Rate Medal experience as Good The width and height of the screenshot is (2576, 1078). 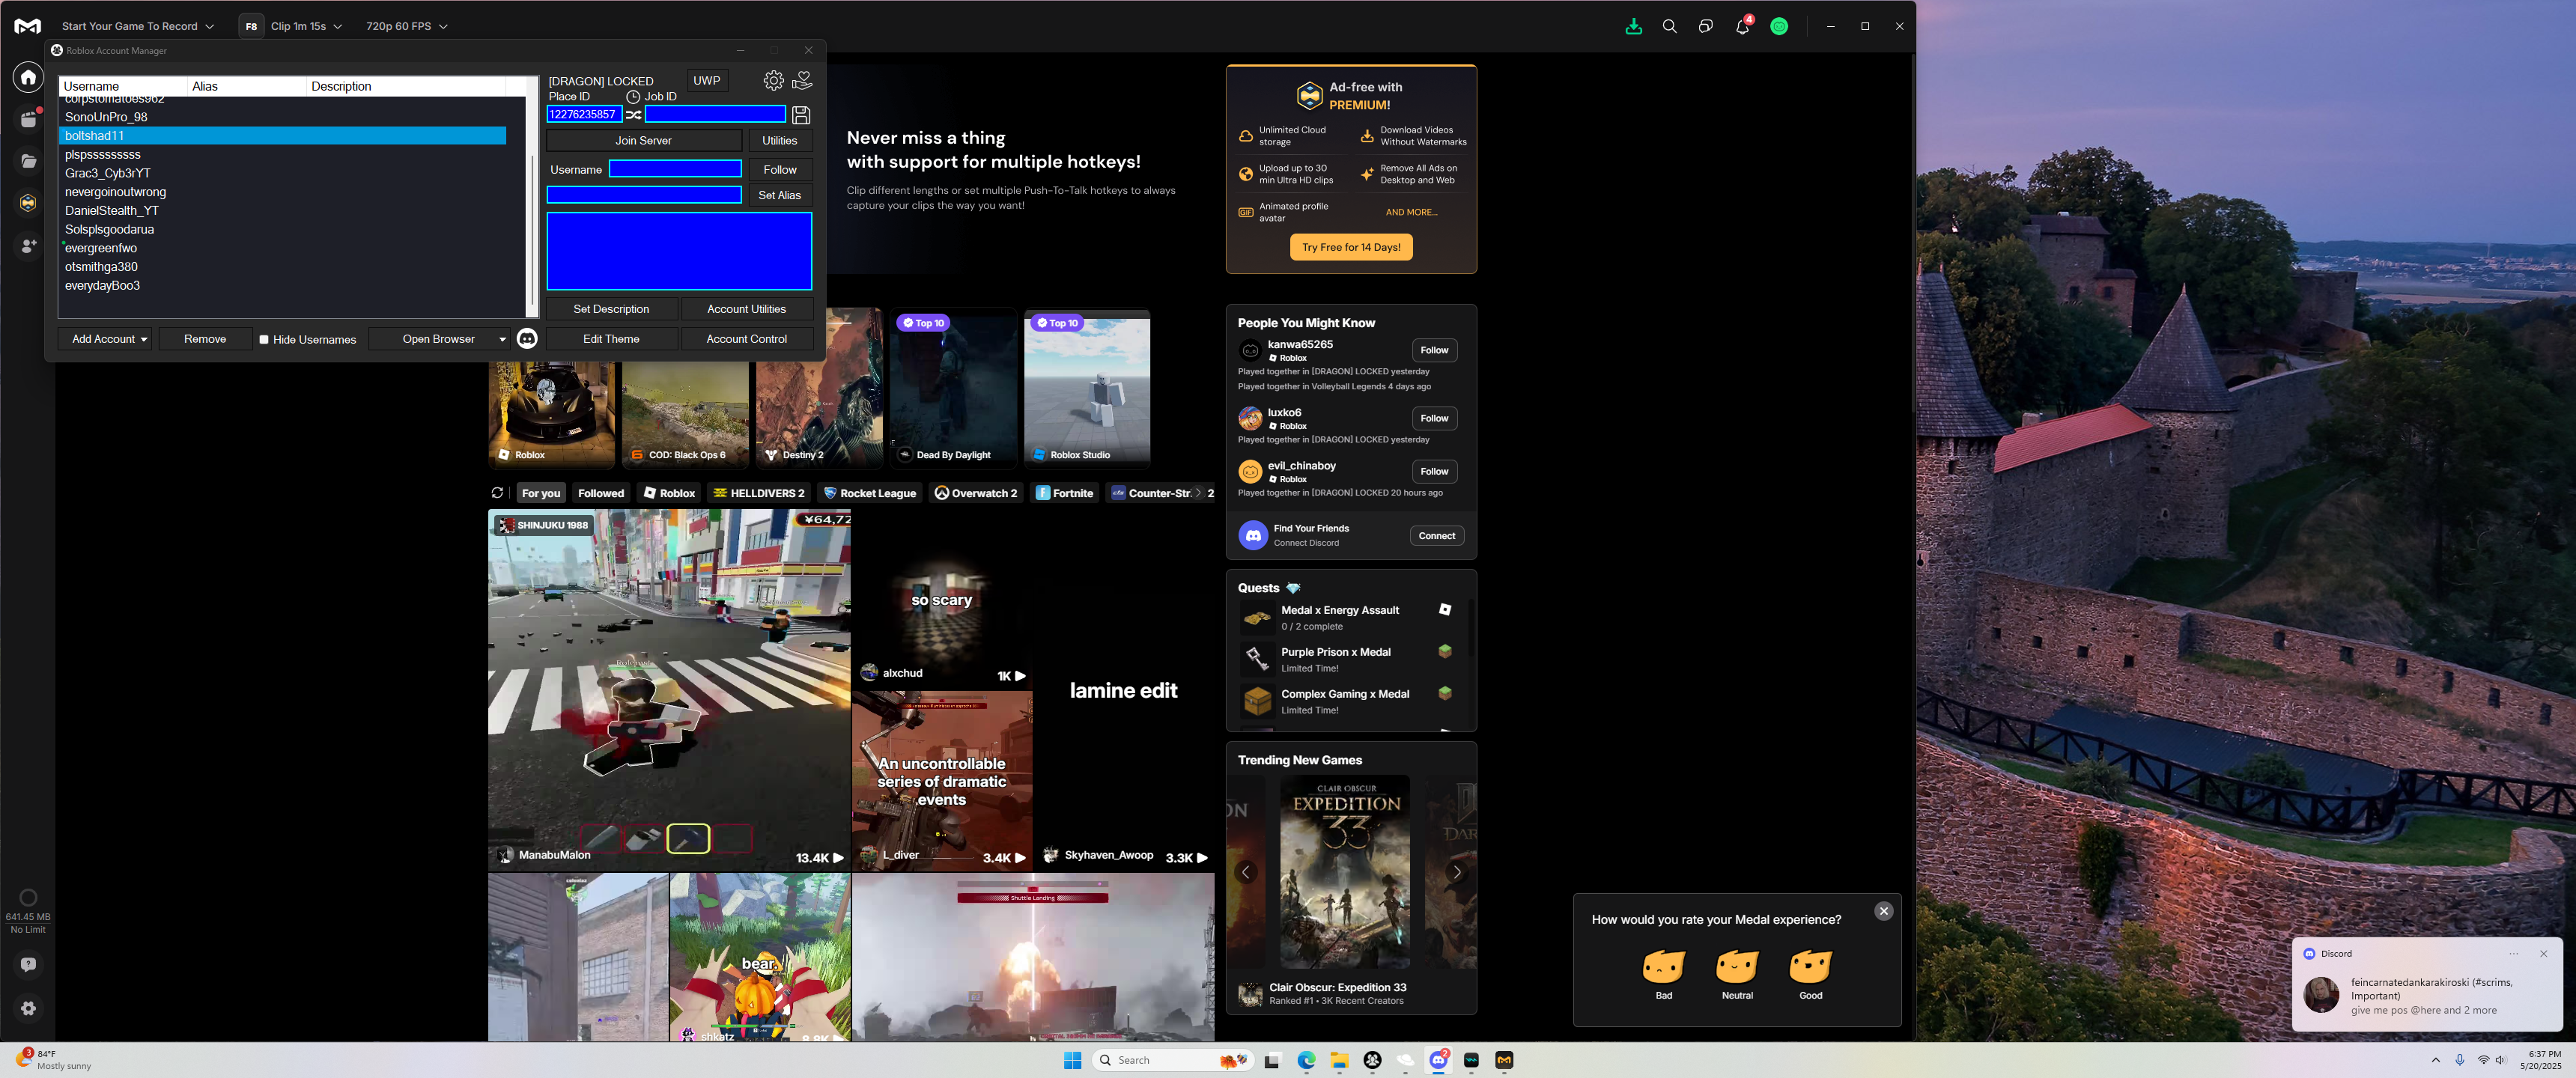pyautogui.click(x=1810, y=974)
